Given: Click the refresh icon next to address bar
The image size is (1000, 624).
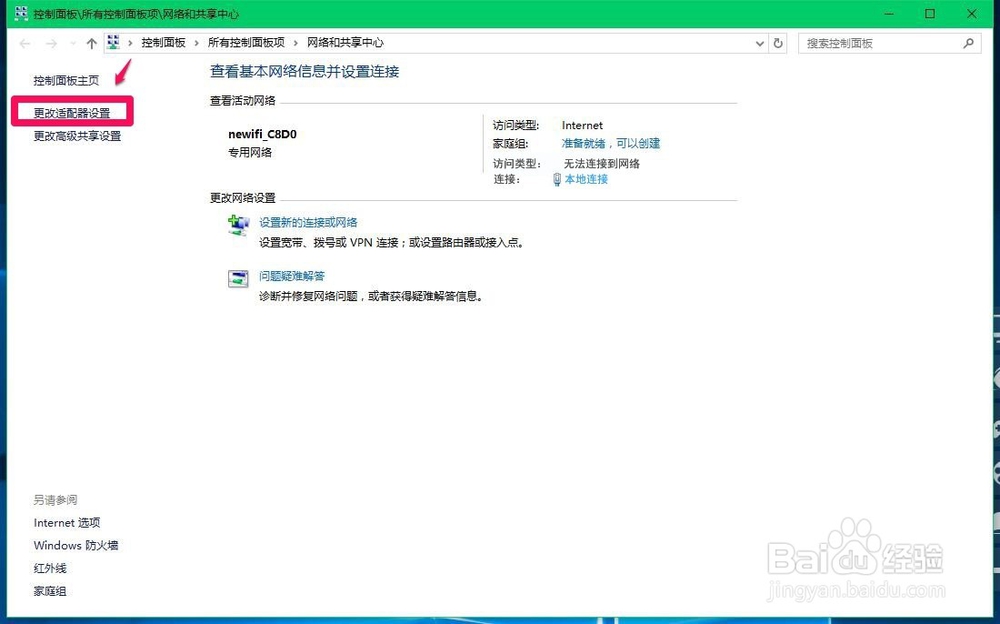Looking at the screenshot, I should pyautogui.click(x=779, y=43).
